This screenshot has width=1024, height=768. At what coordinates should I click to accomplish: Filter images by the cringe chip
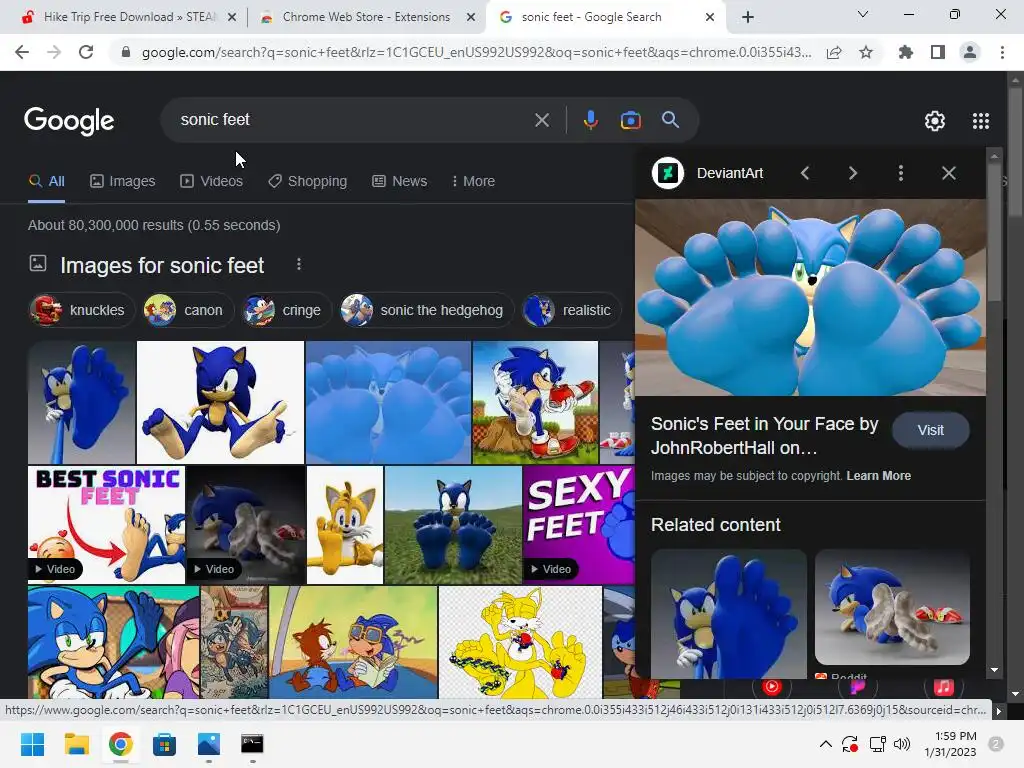tap(285, 310)
